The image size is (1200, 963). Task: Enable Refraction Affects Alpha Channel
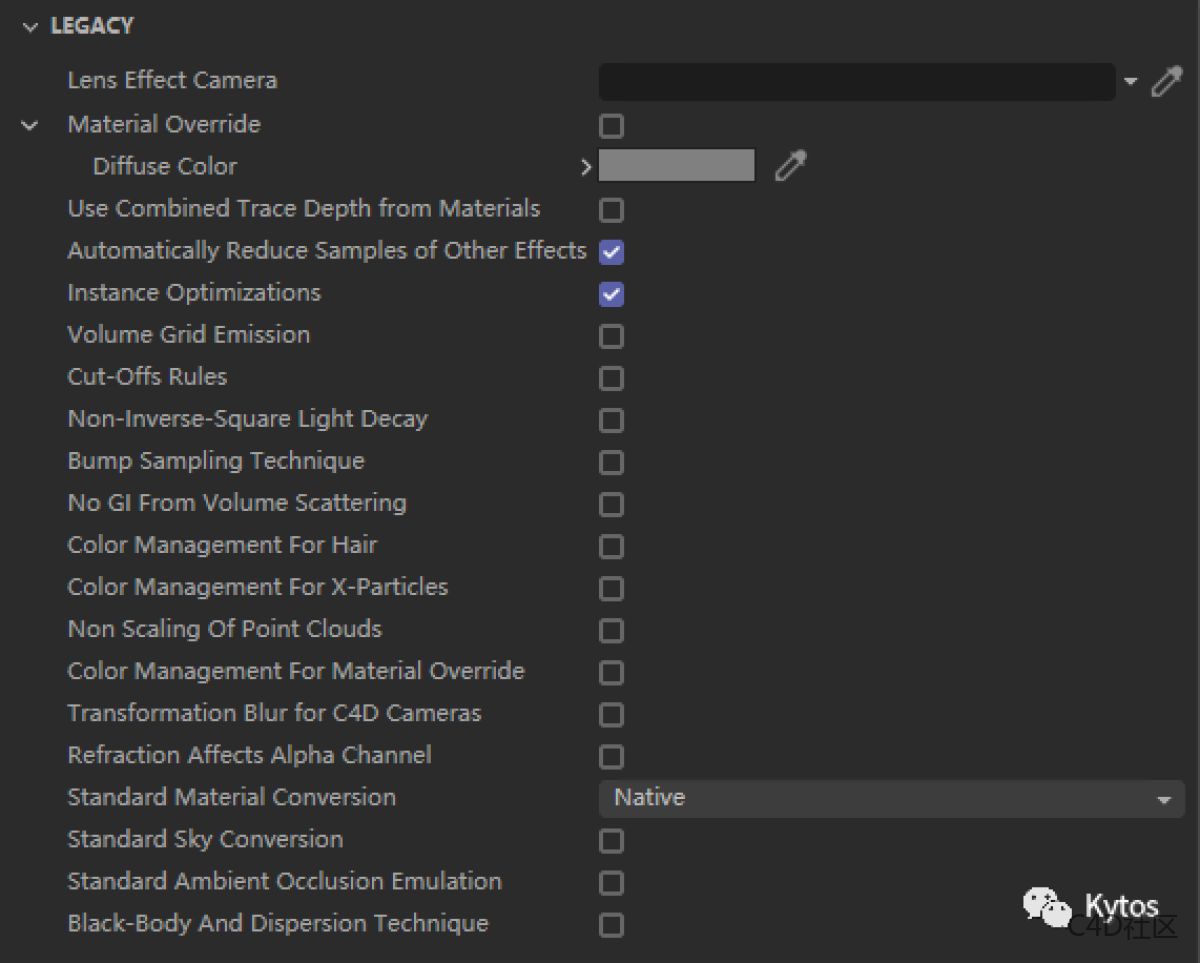point(611,756)
